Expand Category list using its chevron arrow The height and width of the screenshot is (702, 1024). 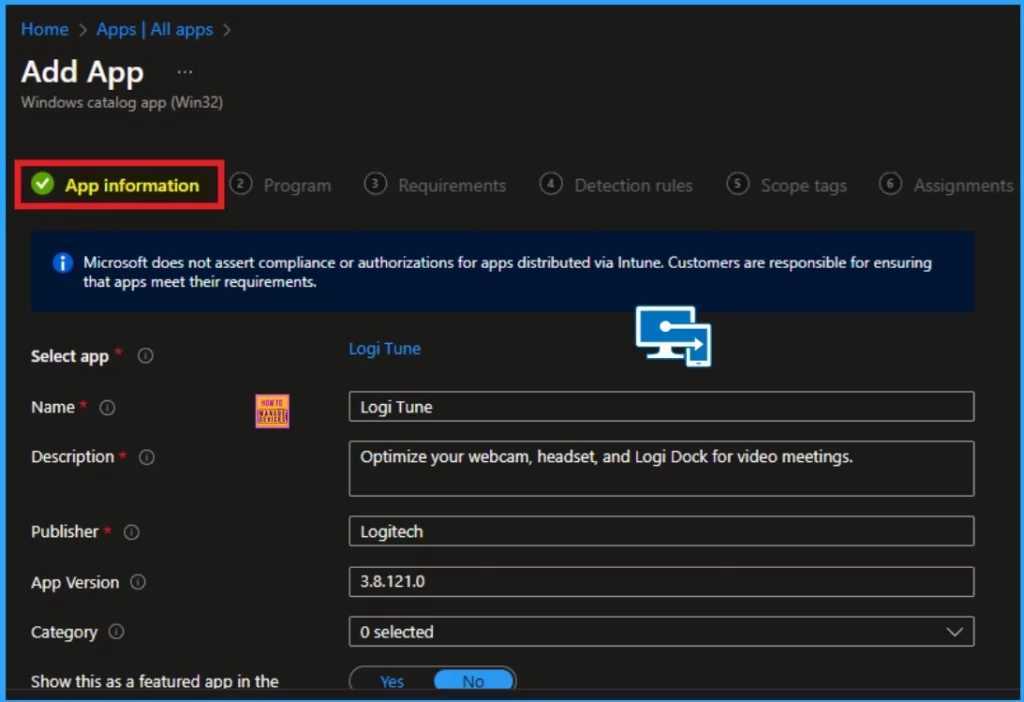[x=955, y=631]
